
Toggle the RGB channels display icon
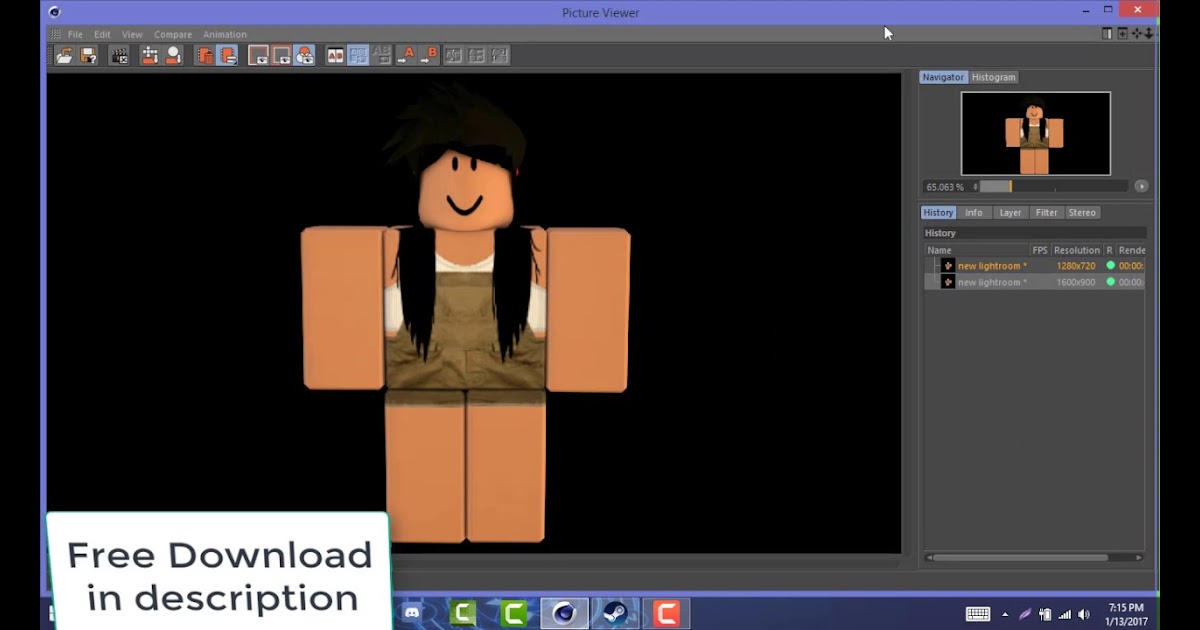pyautogui.click(x=305, y=56)
